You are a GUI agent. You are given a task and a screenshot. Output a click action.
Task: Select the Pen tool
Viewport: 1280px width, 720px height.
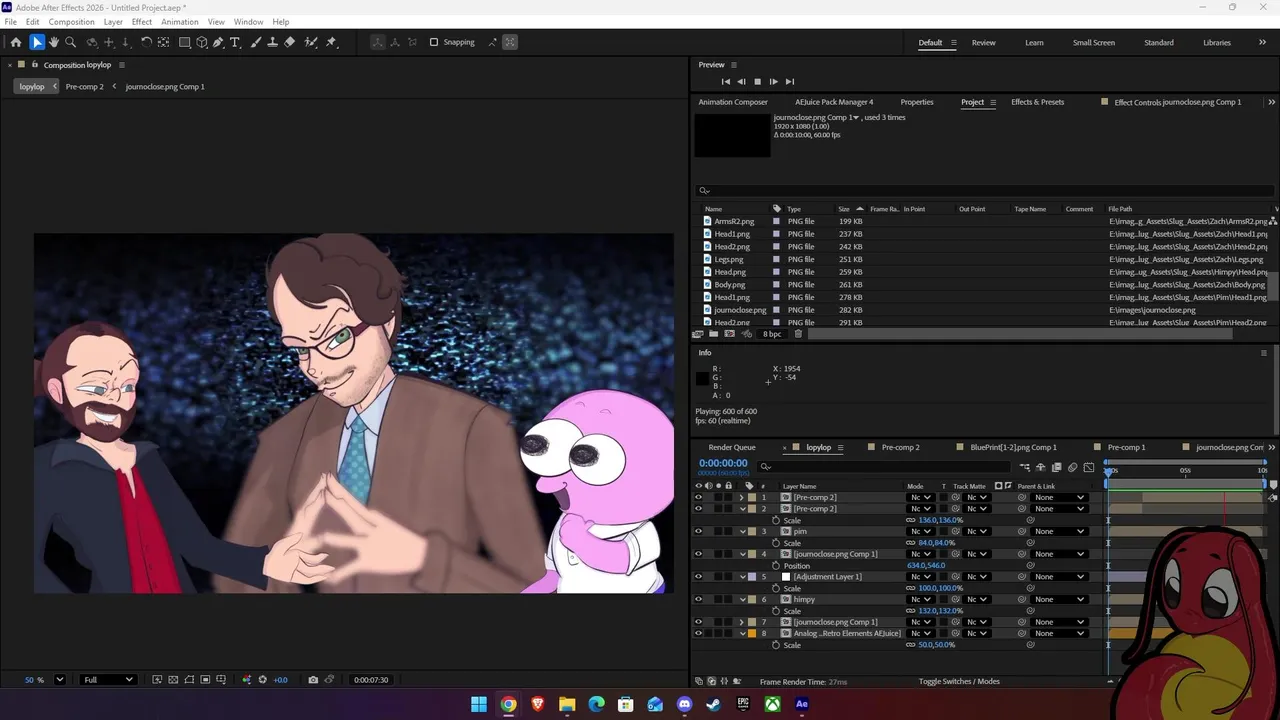[218, 42]
